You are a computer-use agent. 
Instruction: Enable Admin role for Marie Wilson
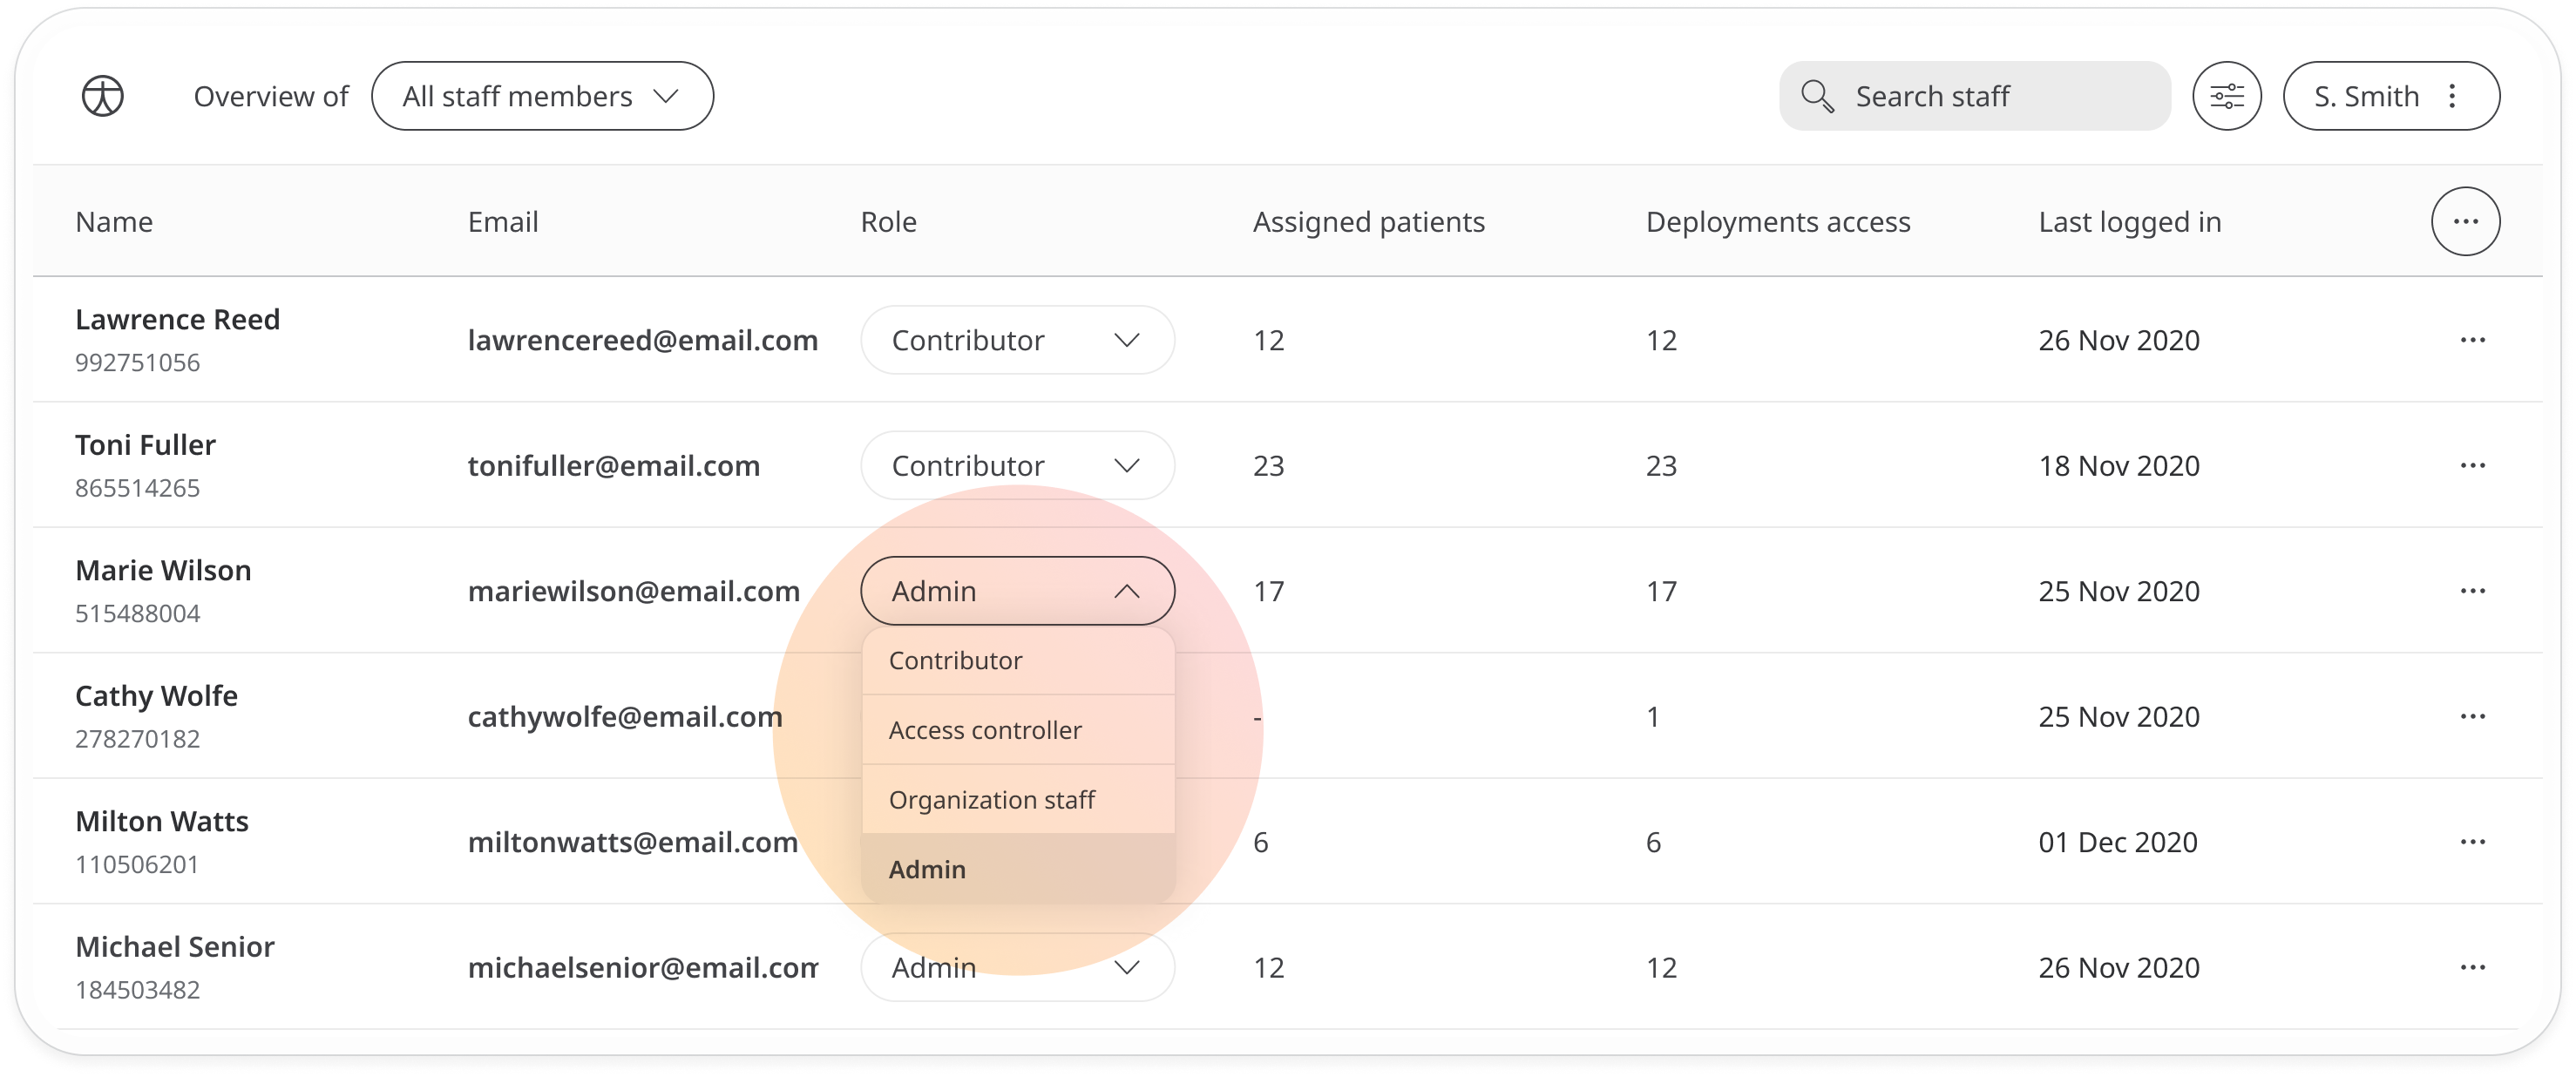[926, 869]
